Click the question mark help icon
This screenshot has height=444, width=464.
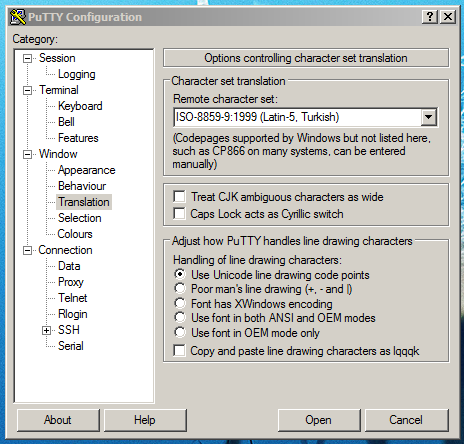coord(430,17)
